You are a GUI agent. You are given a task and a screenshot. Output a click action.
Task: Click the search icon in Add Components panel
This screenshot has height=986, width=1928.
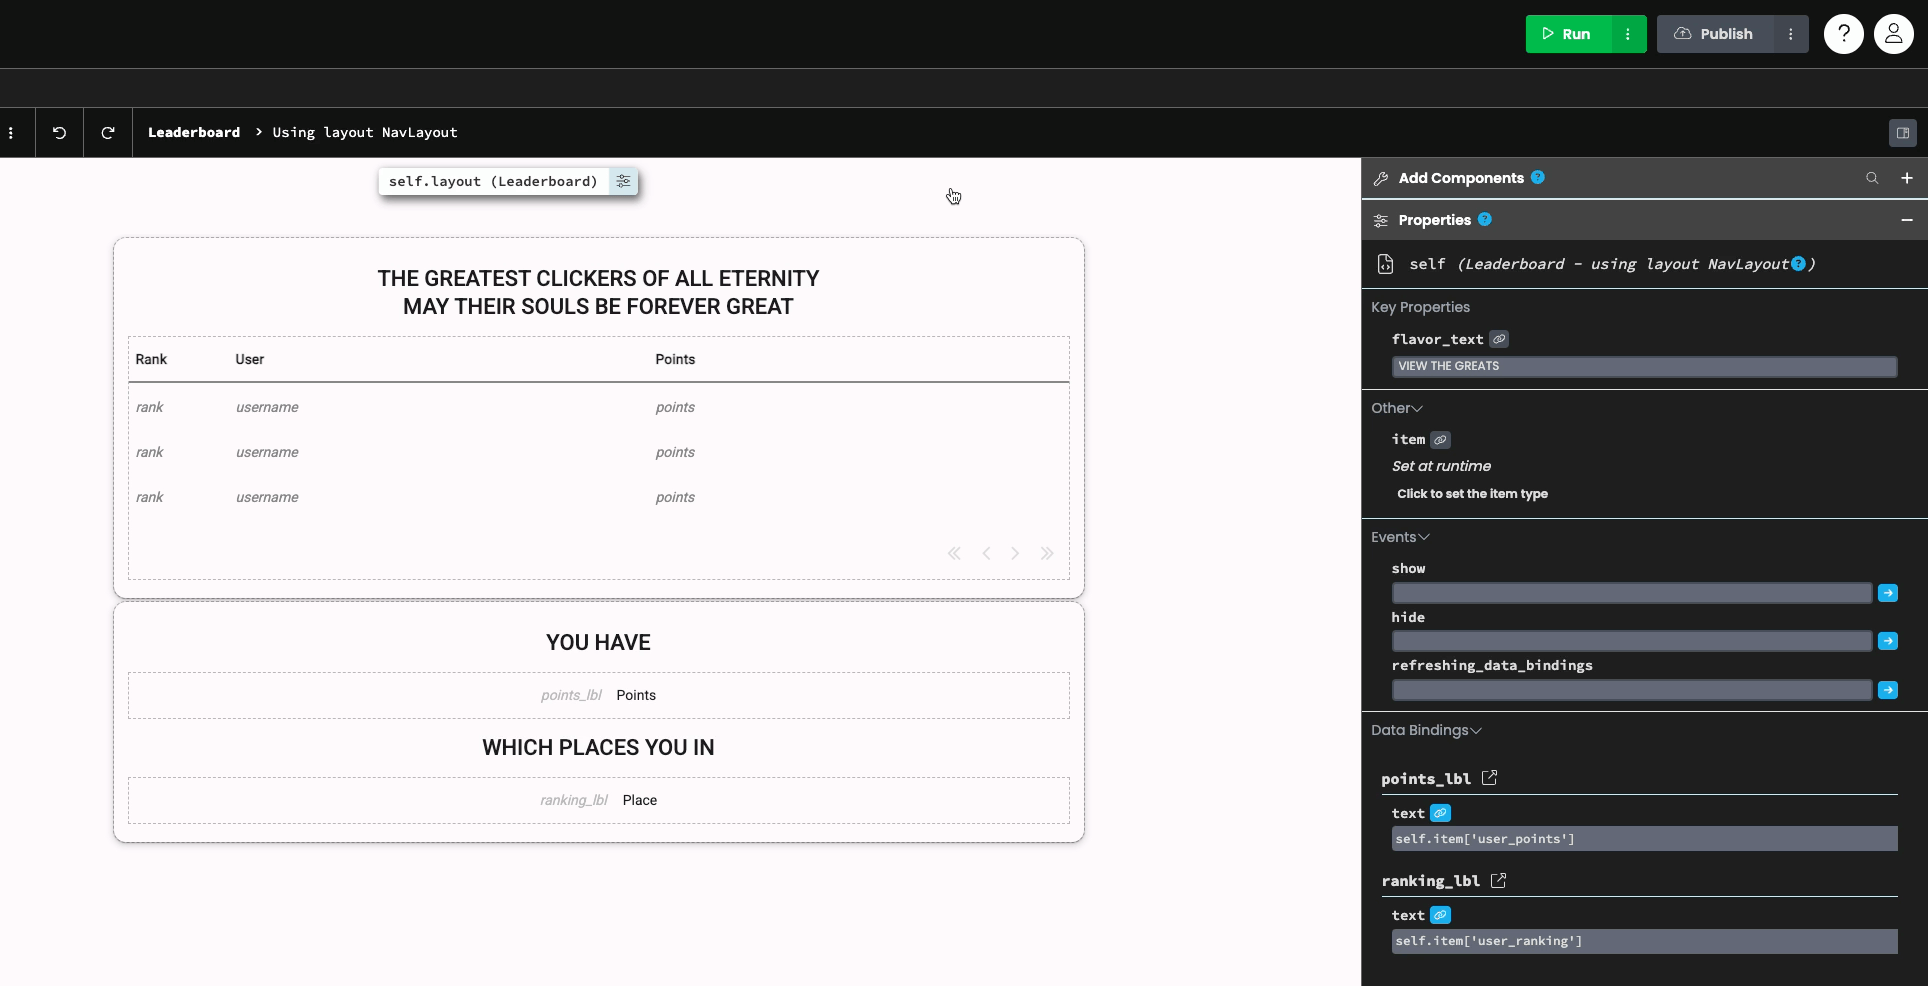1871,178
